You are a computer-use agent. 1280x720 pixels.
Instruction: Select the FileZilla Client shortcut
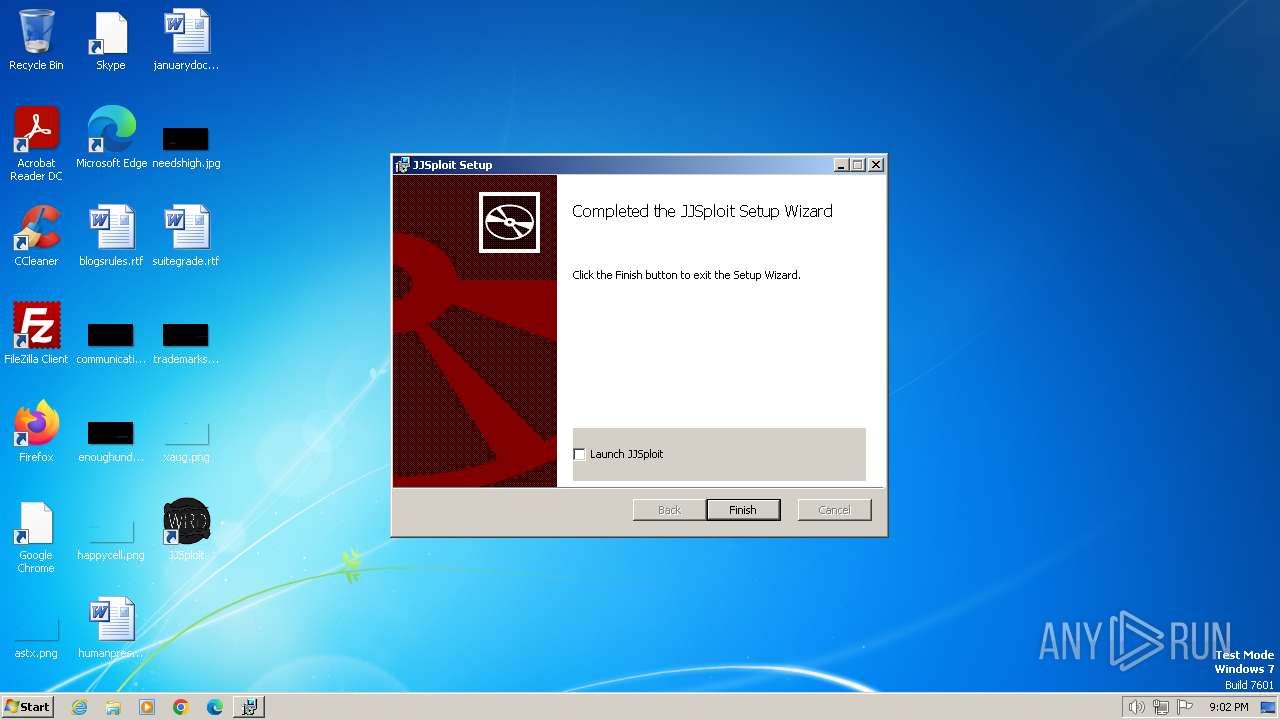point(36,334)
